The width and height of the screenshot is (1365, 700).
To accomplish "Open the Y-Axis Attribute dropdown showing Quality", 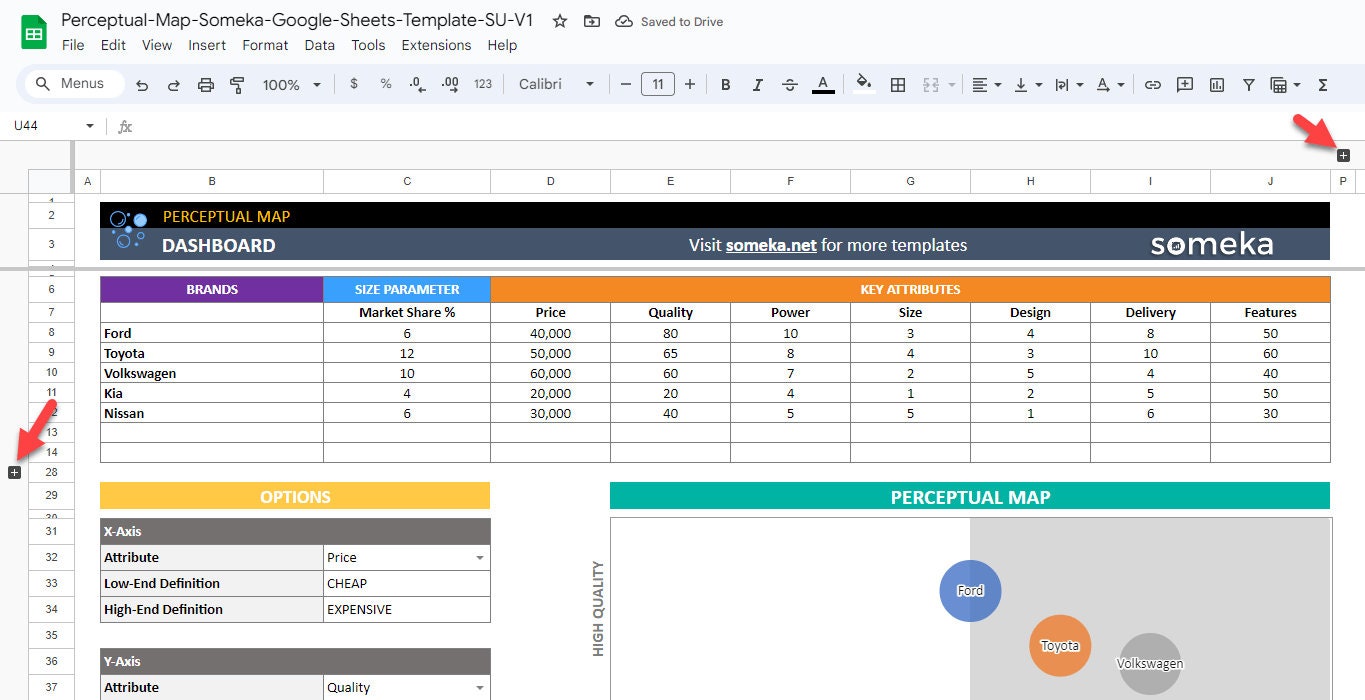I will coord(479,687).
